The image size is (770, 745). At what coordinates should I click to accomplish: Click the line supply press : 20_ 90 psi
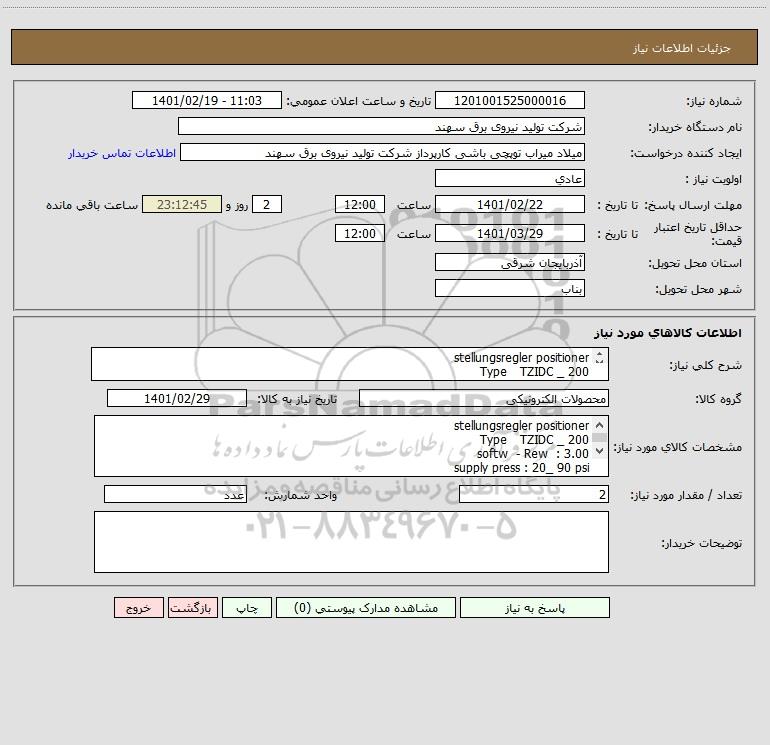(522, 468)
